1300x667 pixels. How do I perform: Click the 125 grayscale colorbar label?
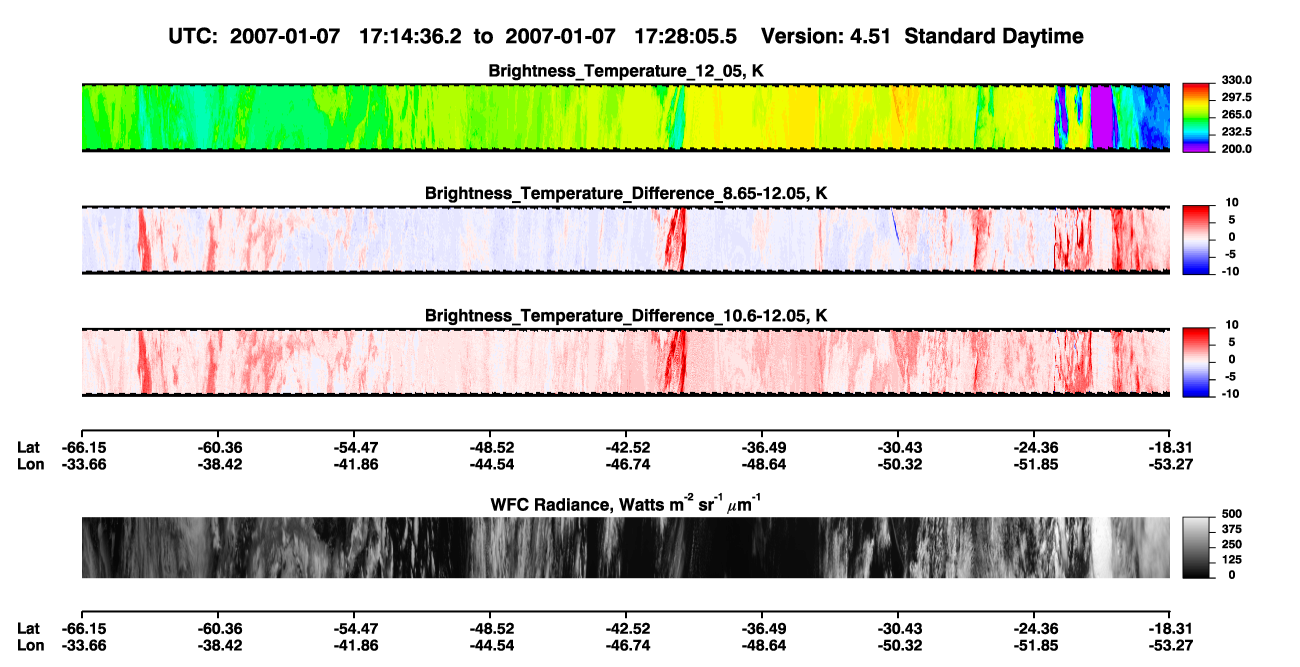1231,559
